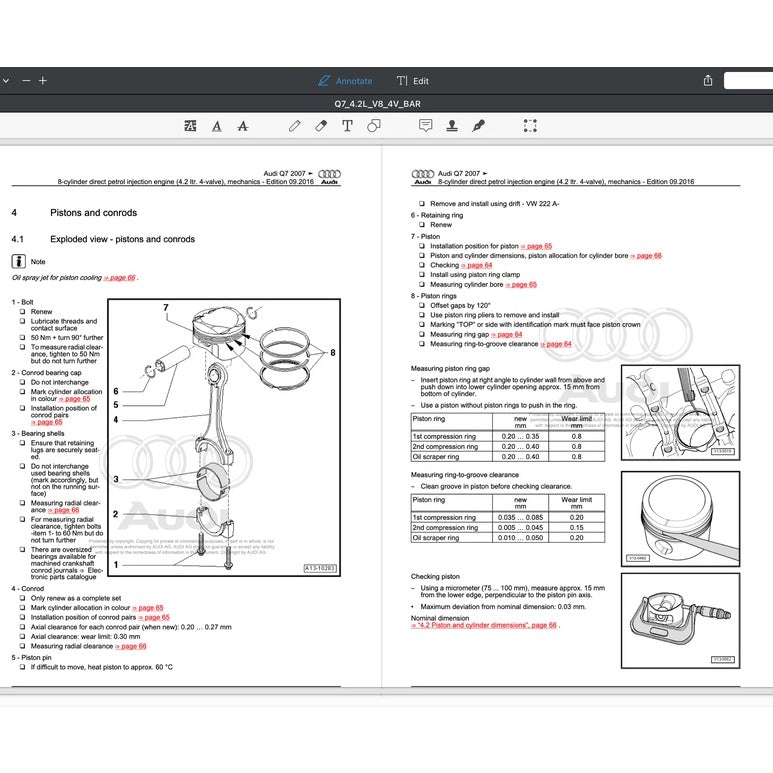Click the share export icon
The width and height of the screenshot is (773, 773).
click(708, 81)
